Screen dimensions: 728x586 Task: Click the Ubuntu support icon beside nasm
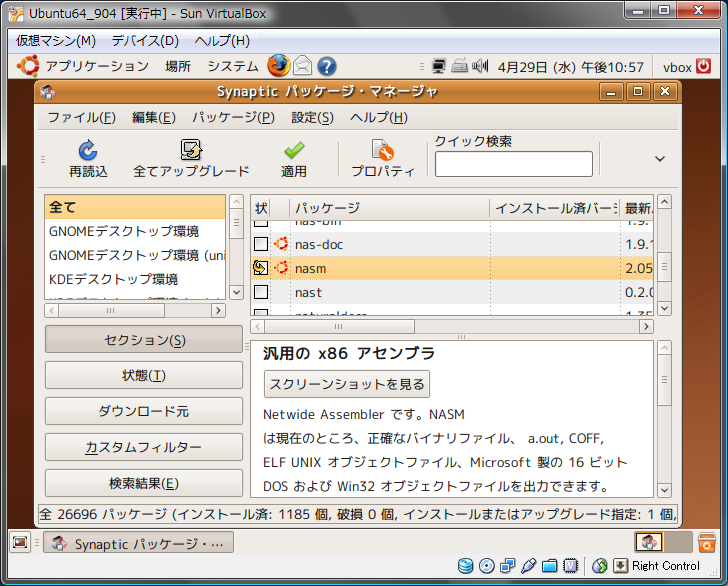tap(281, 268)
